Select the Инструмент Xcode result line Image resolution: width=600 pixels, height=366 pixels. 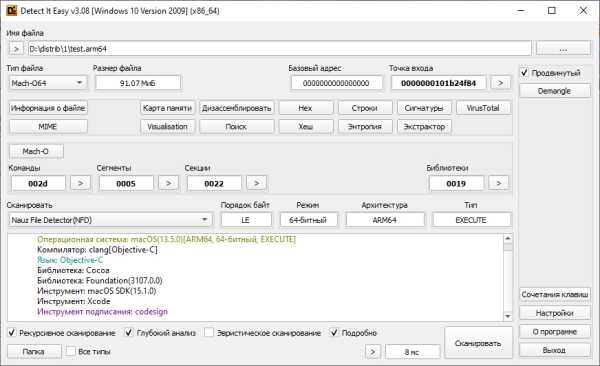[73, 301]
